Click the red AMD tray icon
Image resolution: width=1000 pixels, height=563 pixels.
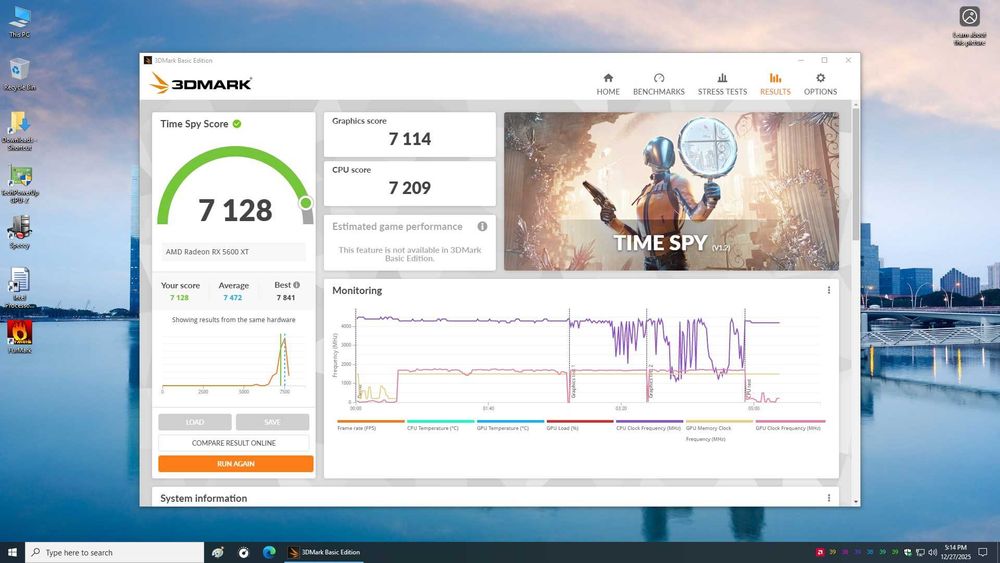(x=820, y=552)
